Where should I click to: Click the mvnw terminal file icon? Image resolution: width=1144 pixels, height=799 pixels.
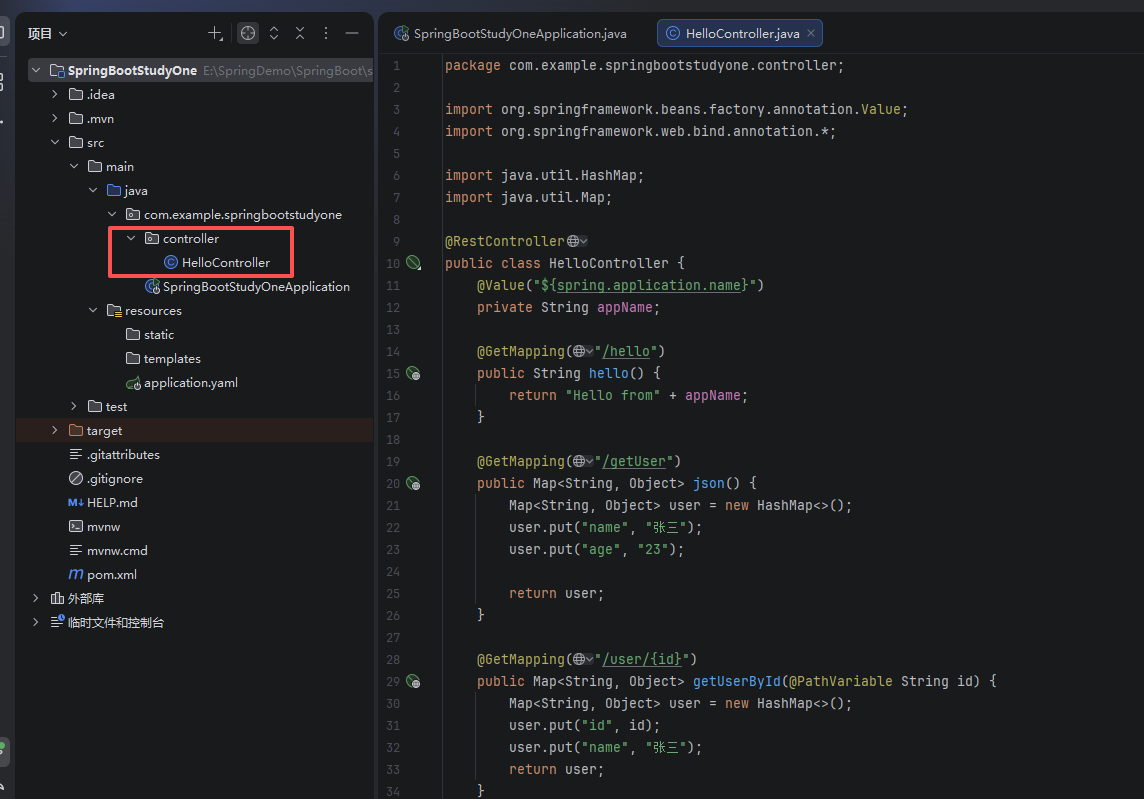76,527
